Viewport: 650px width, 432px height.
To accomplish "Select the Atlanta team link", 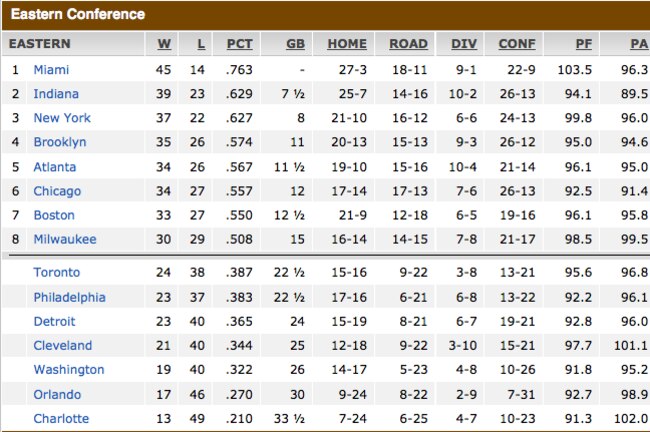I will pyautogui.click(x=55, y=167).
